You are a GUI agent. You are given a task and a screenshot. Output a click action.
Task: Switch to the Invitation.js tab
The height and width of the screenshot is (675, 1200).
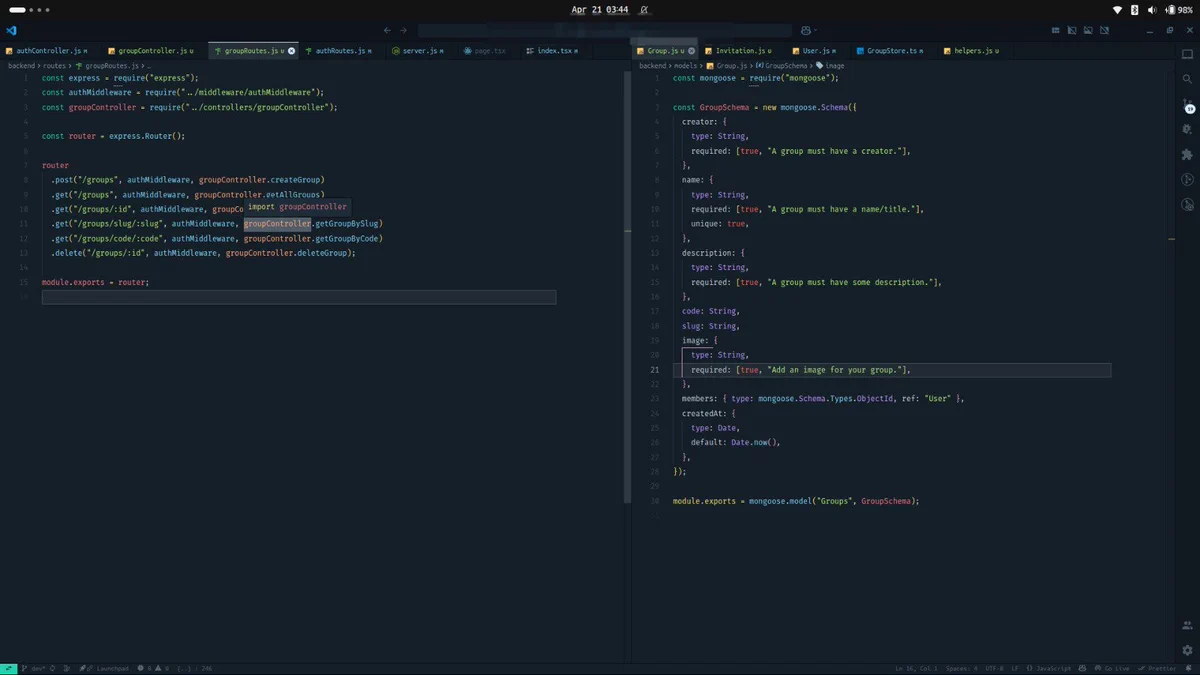tap(738, 50)
